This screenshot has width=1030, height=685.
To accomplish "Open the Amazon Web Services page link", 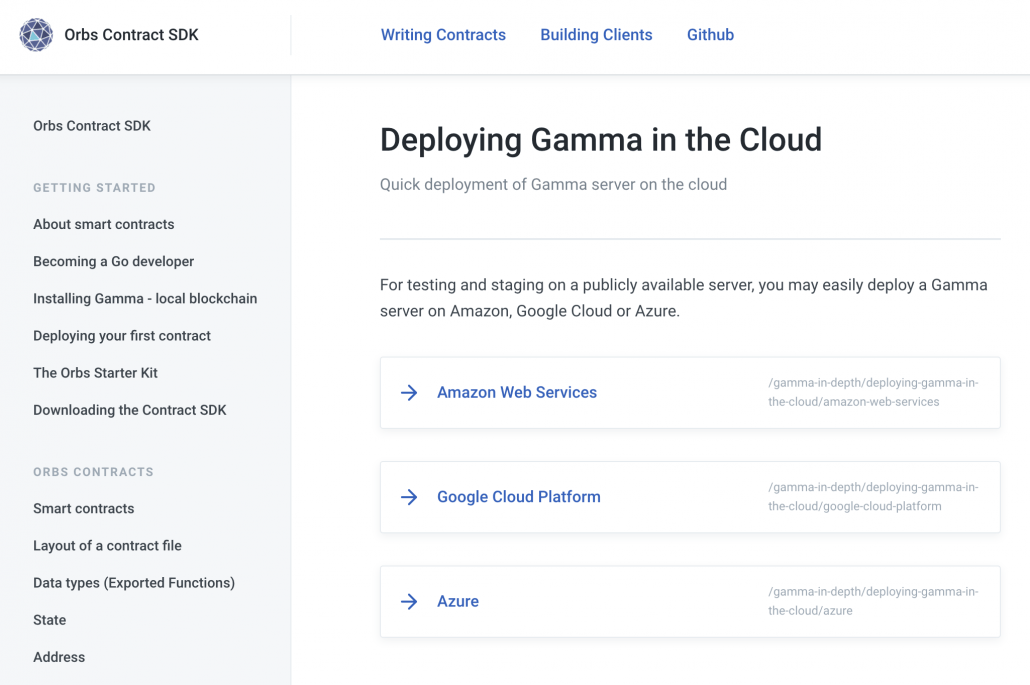I will click(x=517, y=393).
